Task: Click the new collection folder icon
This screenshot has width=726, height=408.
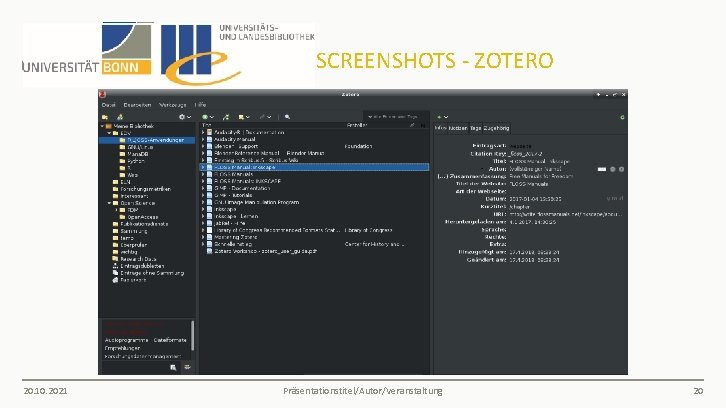Action: (x=105, y=117)
